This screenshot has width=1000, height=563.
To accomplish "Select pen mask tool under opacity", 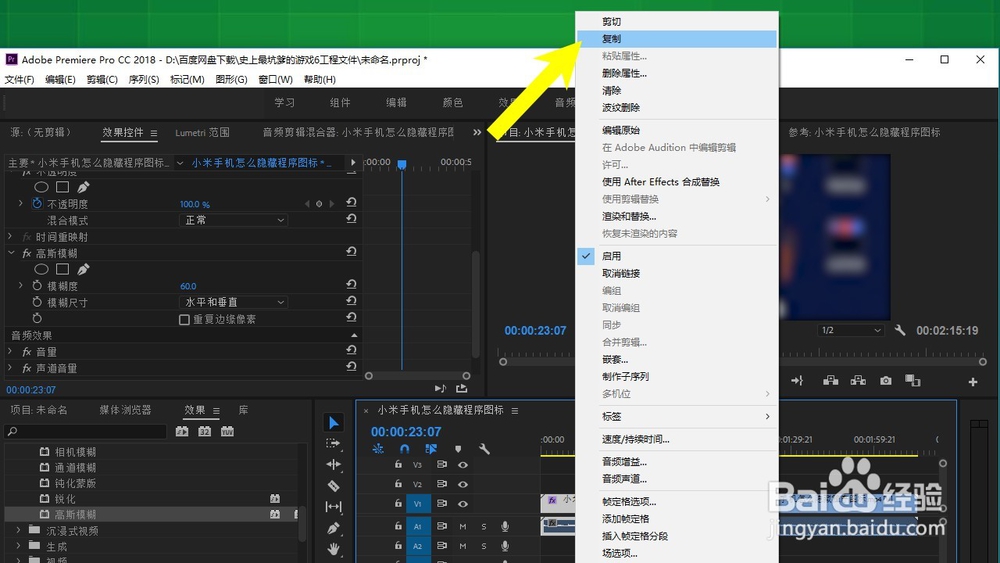I will point(84,187).
